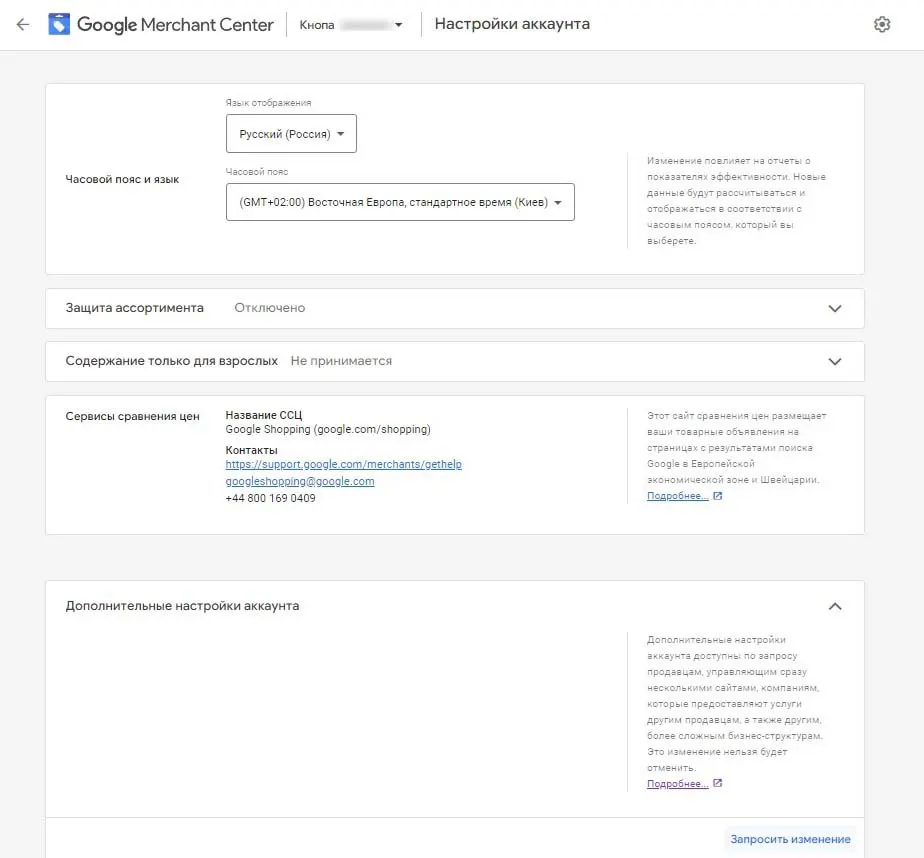Click external-link icon beside additional settings Подробнее
Image resolution: width=924 pixels, height=858 pixels.
[x=717, y=783]
